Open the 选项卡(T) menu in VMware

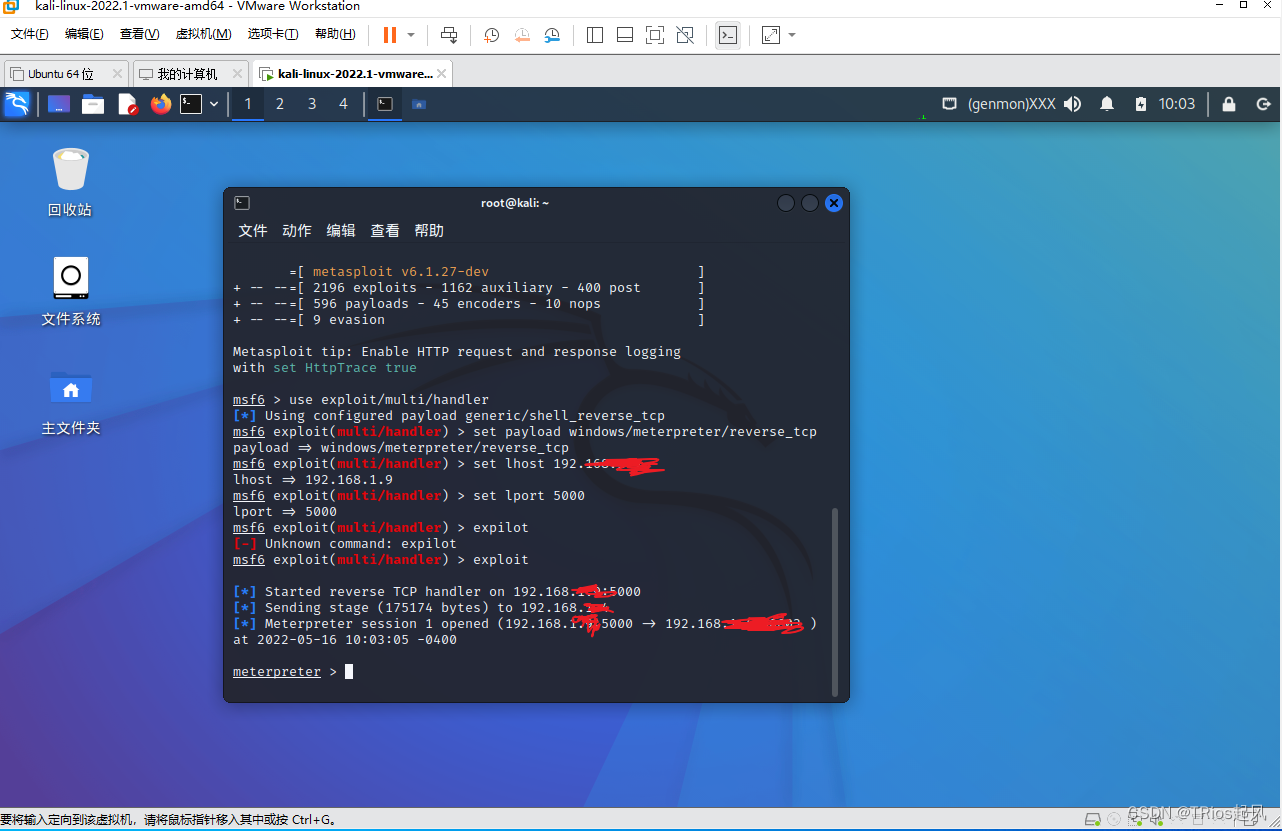tap(273, 34)
